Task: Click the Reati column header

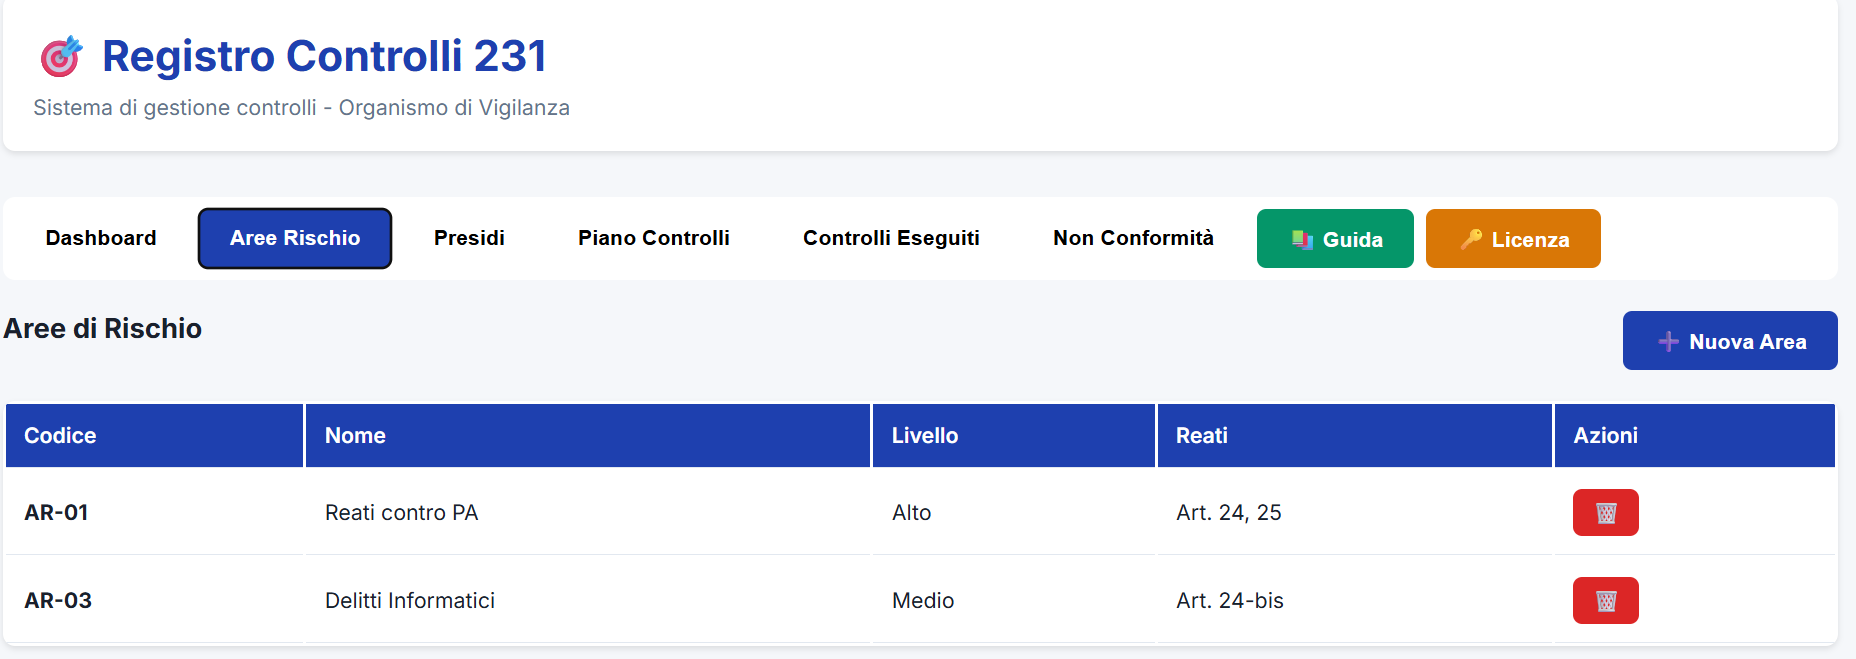Action: point(1202,436)
